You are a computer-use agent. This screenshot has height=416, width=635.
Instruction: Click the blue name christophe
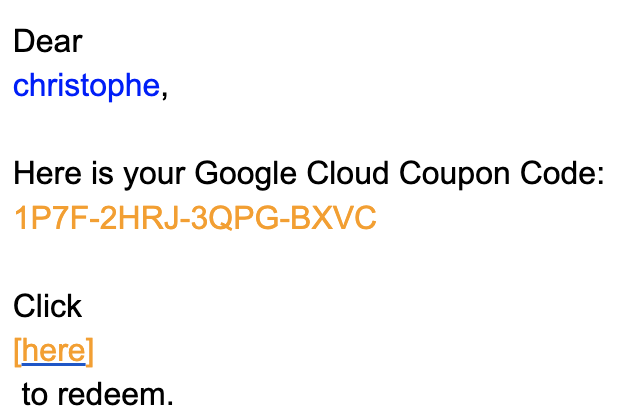point(86,86)
